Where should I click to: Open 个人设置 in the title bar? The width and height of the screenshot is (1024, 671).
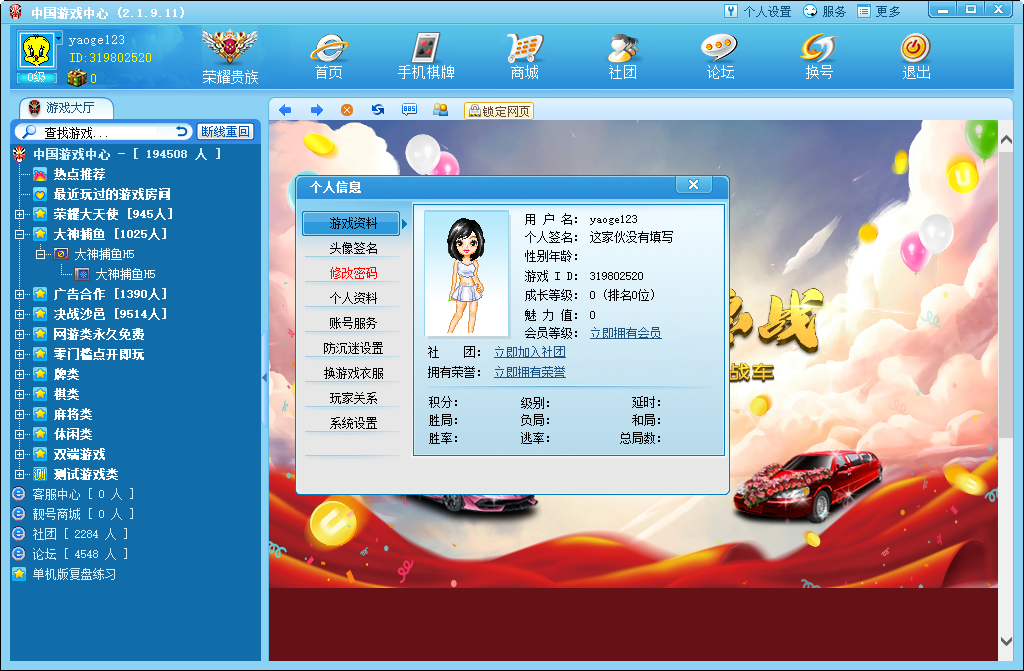tap(758, 12)
